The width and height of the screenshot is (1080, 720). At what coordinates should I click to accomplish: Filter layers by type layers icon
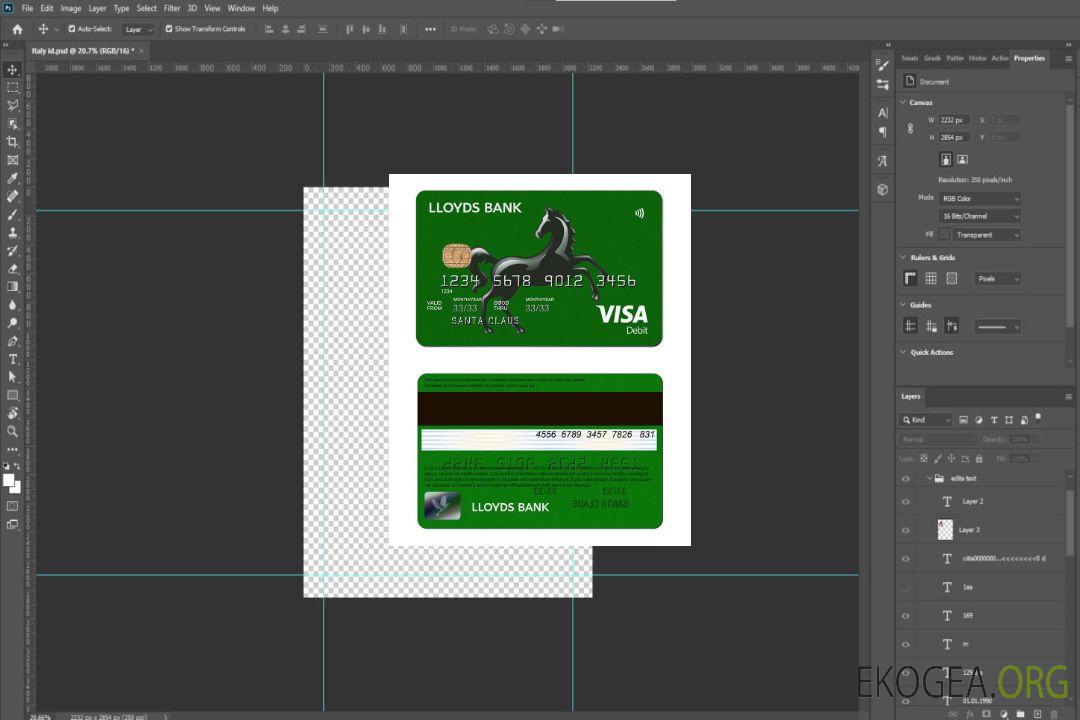pos(994,420)
